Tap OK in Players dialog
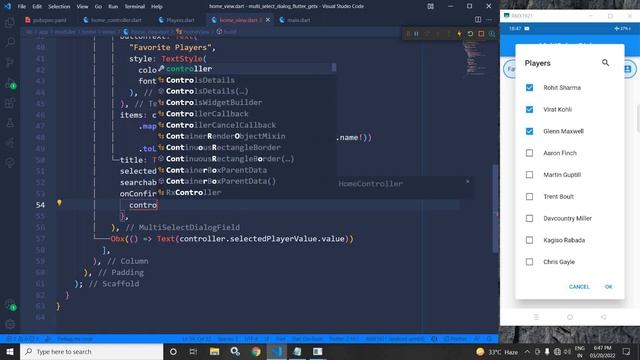Screen dimensions: 640x360 click(609, 287)
